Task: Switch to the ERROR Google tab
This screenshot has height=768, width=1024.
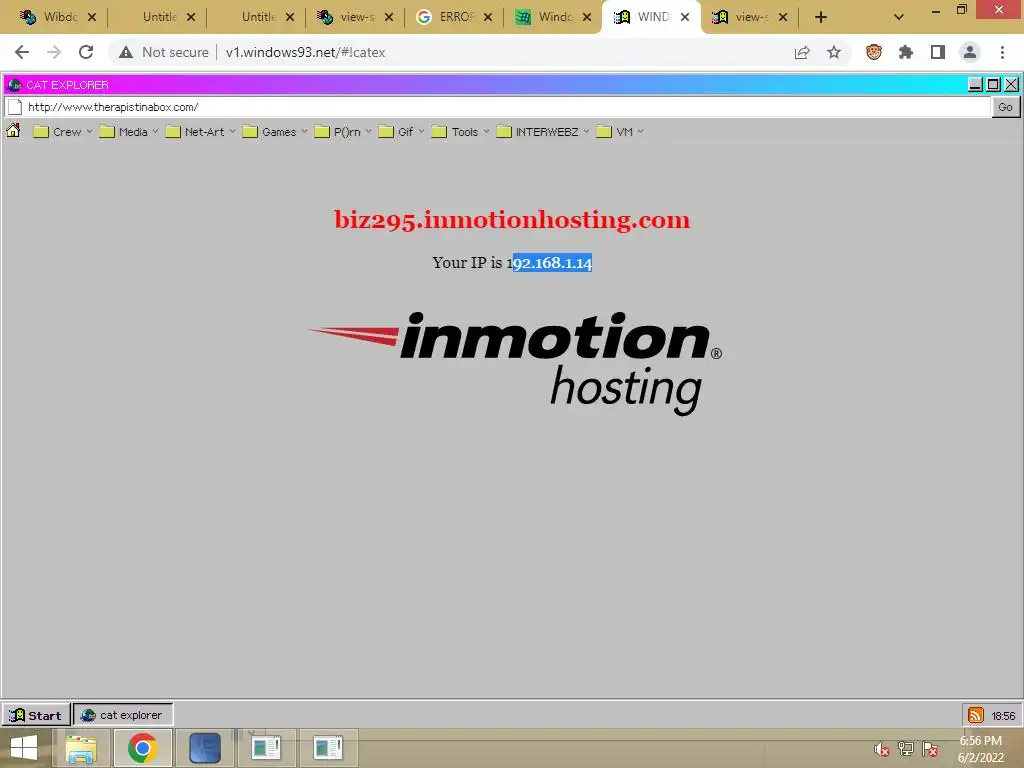Action: [455, 17]
